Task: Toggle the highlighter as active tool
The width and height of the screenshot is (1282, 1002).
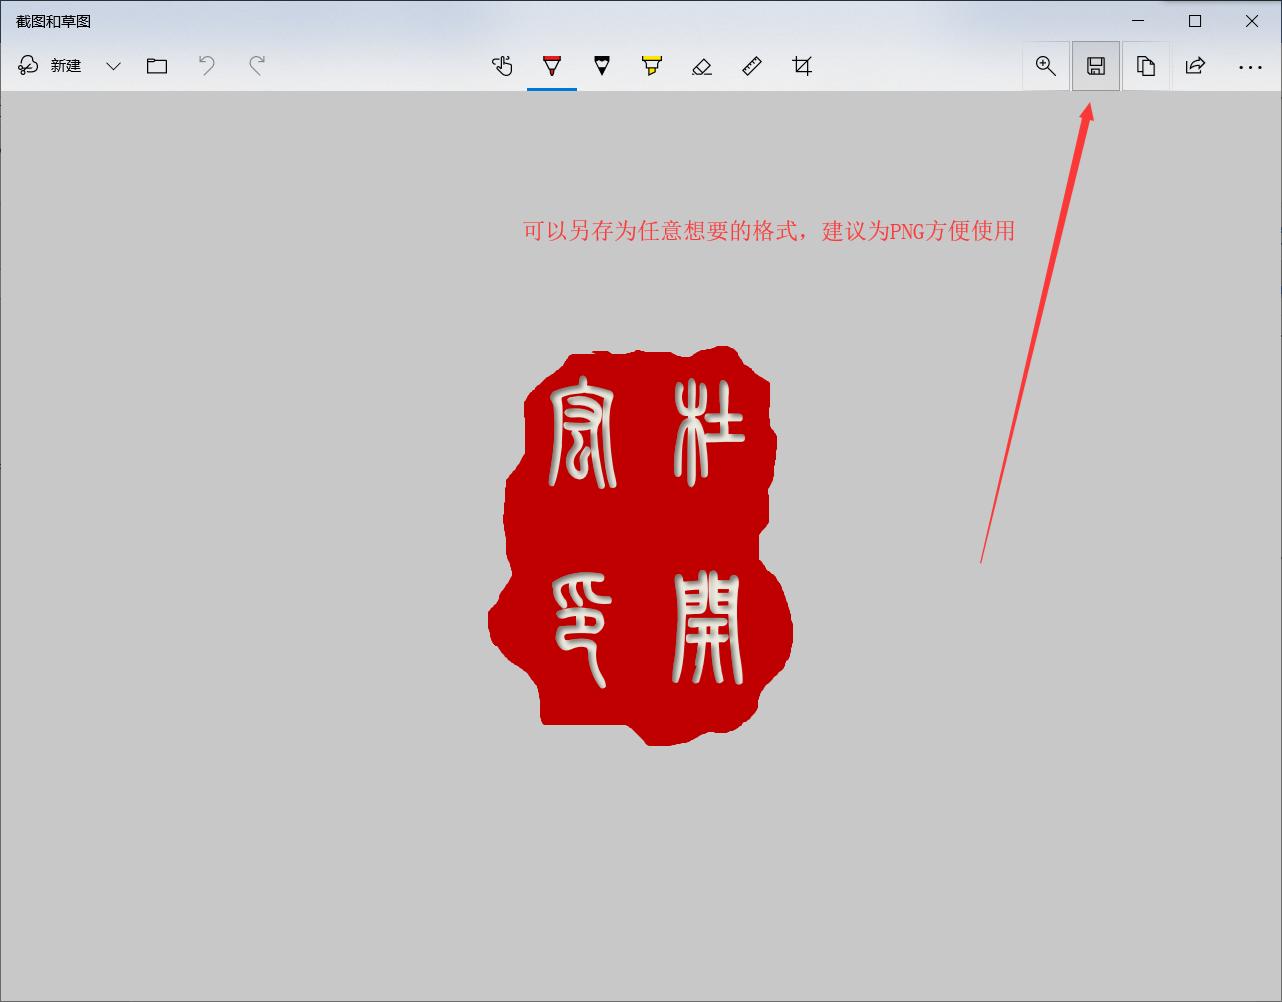Action: point(652,66)
